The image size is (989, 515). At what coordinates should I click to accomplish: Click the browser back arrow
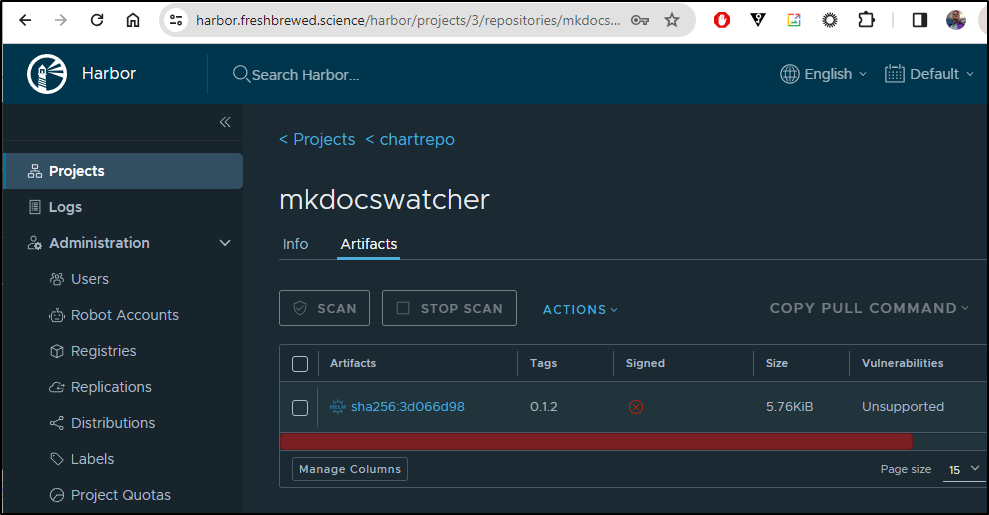click(x=25, y=20)
